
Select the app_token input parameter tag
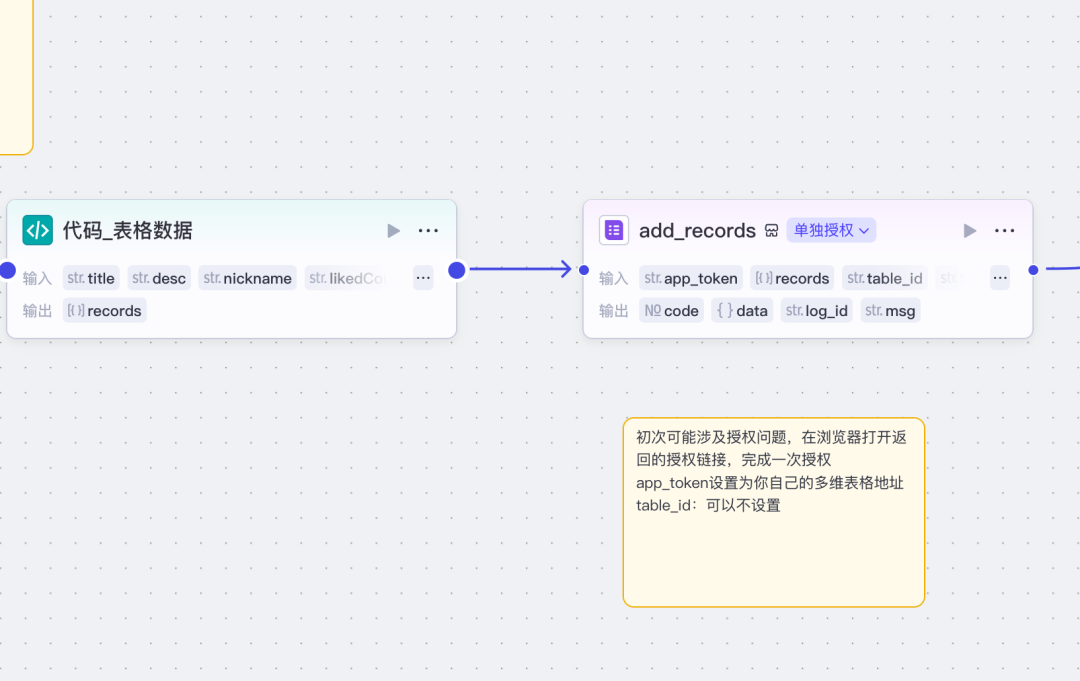click(x=691, y=278)
